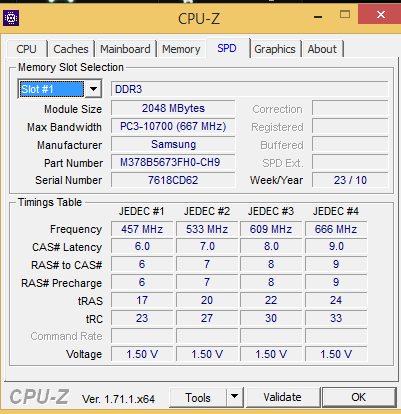This screenshot has width=401, height=414.
Task: Click the empty Buffered field
Action: (x=350, y=144)
